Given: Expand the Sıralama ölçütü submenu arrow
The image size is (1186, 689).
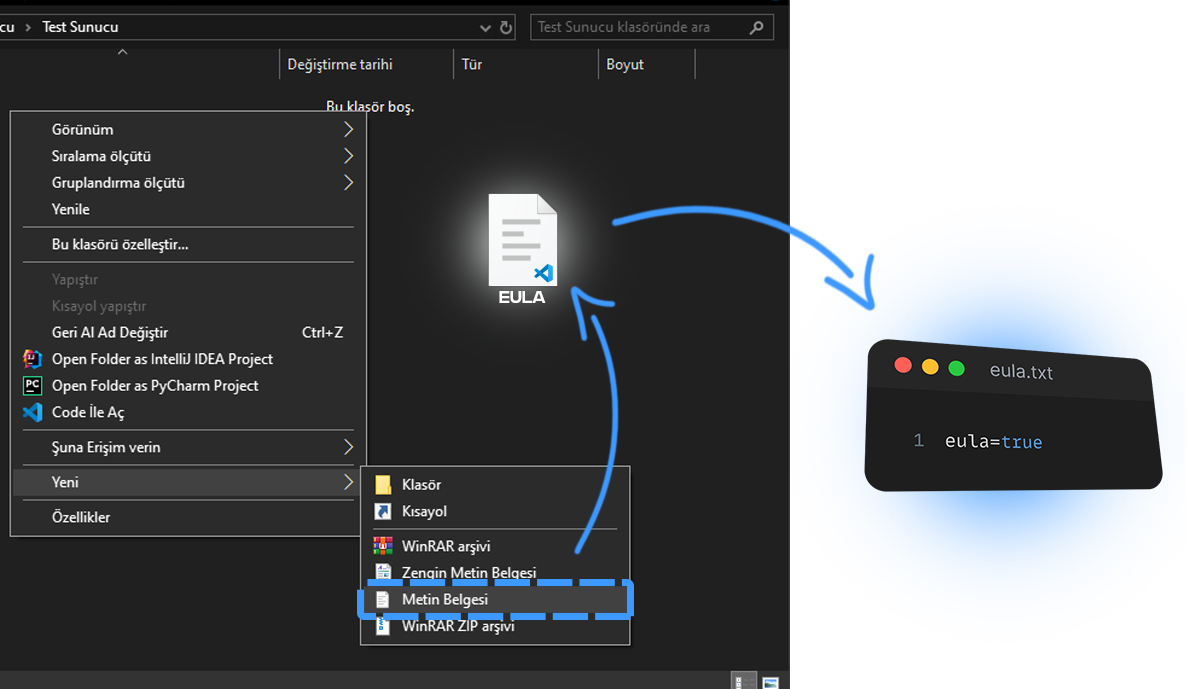Looking at the screenshot, I should pyautogui.click(x=348, y=156).
